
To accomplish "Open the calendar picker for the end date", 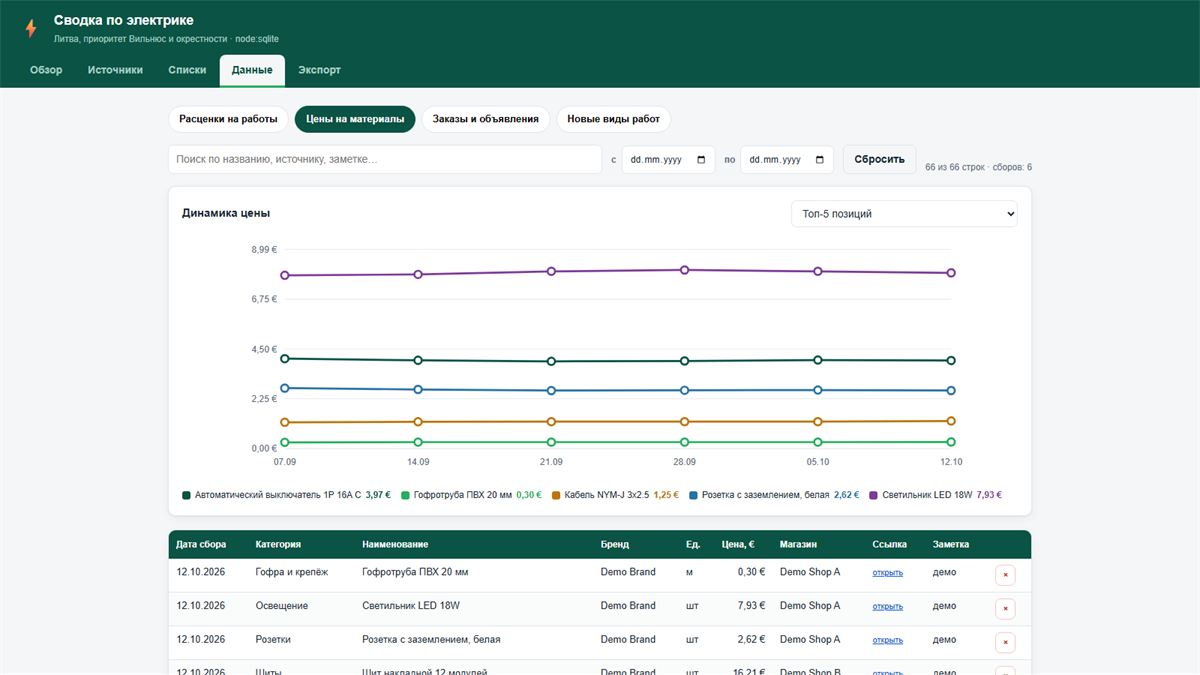I will tap(819, 160).
